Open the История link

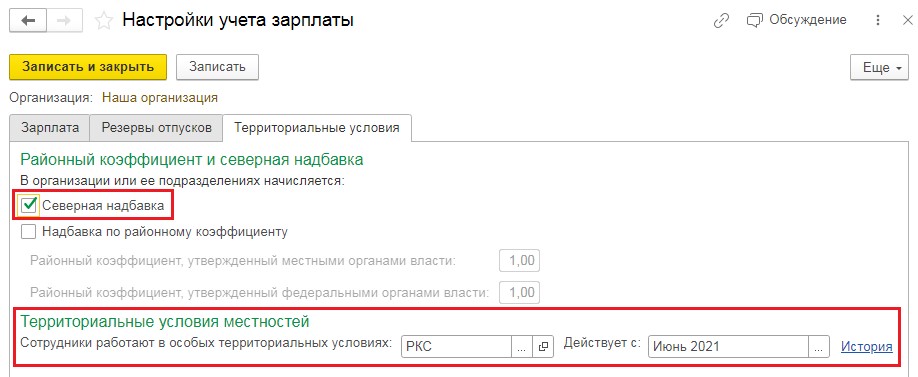(x=866, y=347)
